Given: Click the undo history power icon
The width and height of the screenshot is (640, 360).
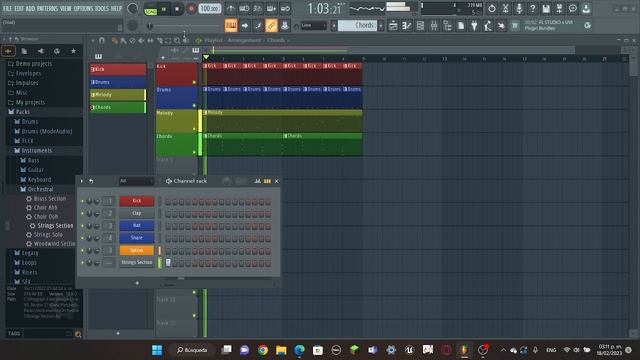Looking at the screenshot, I should (492, 9).
